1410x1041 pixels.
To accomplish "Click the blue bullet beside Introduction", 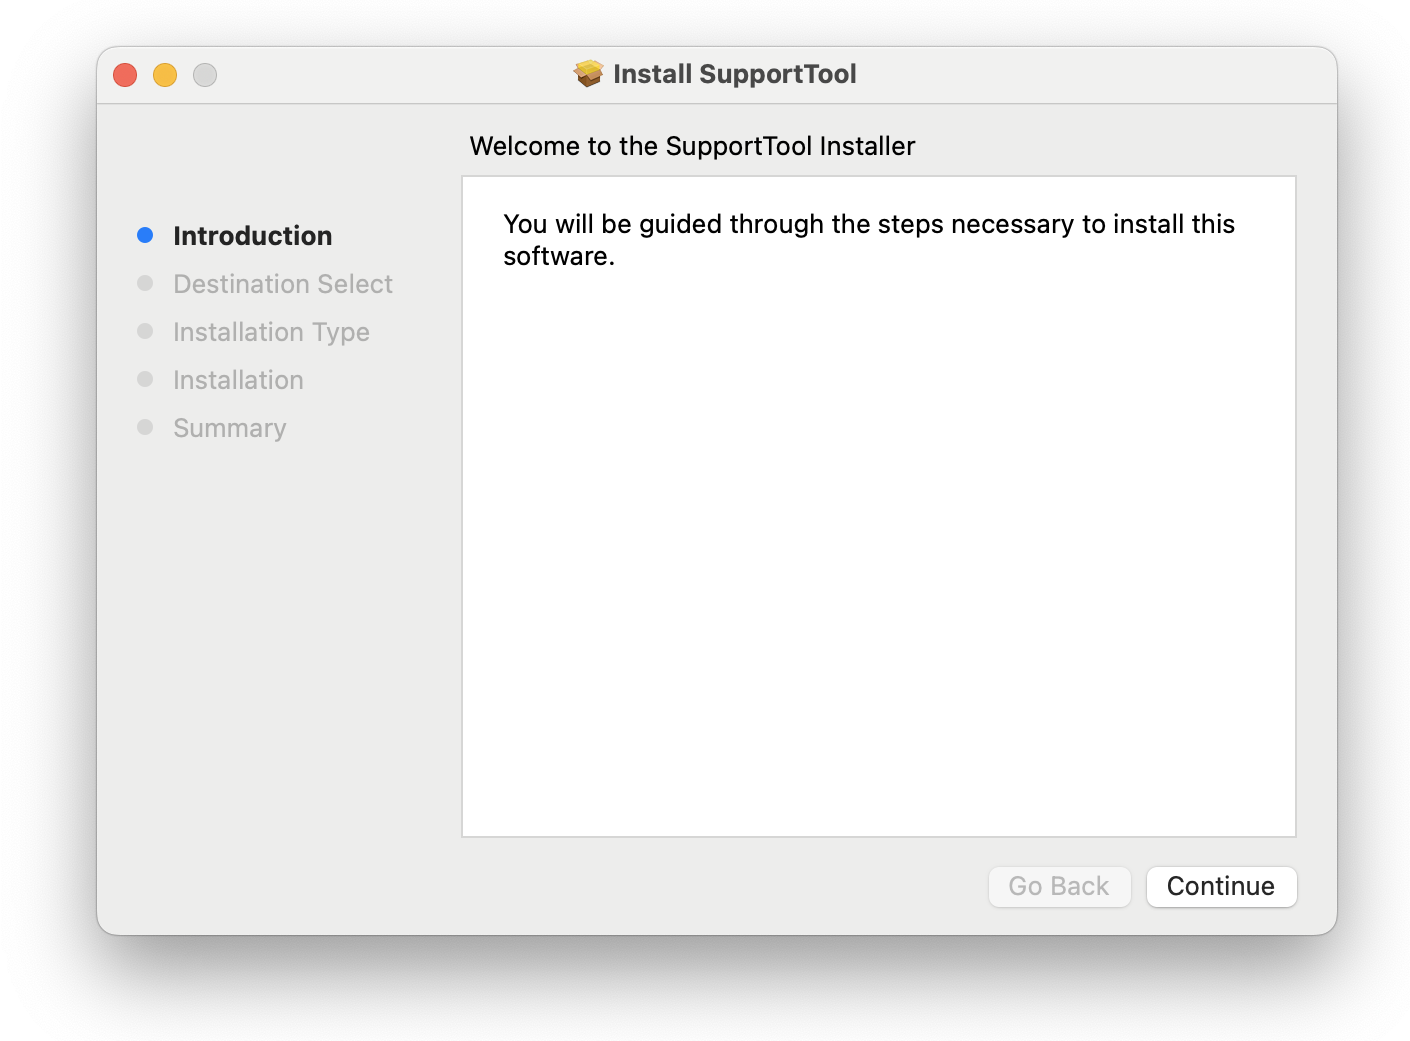I will pyautogui.click(x=145, y=235).
